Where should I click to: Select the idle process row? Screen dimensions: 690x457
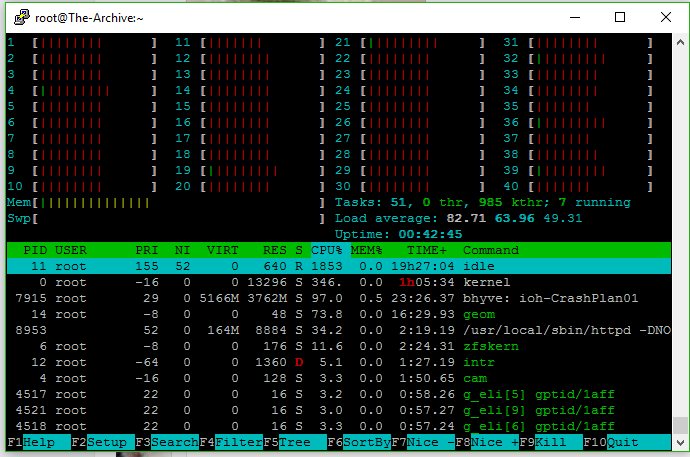pos(339,266)
